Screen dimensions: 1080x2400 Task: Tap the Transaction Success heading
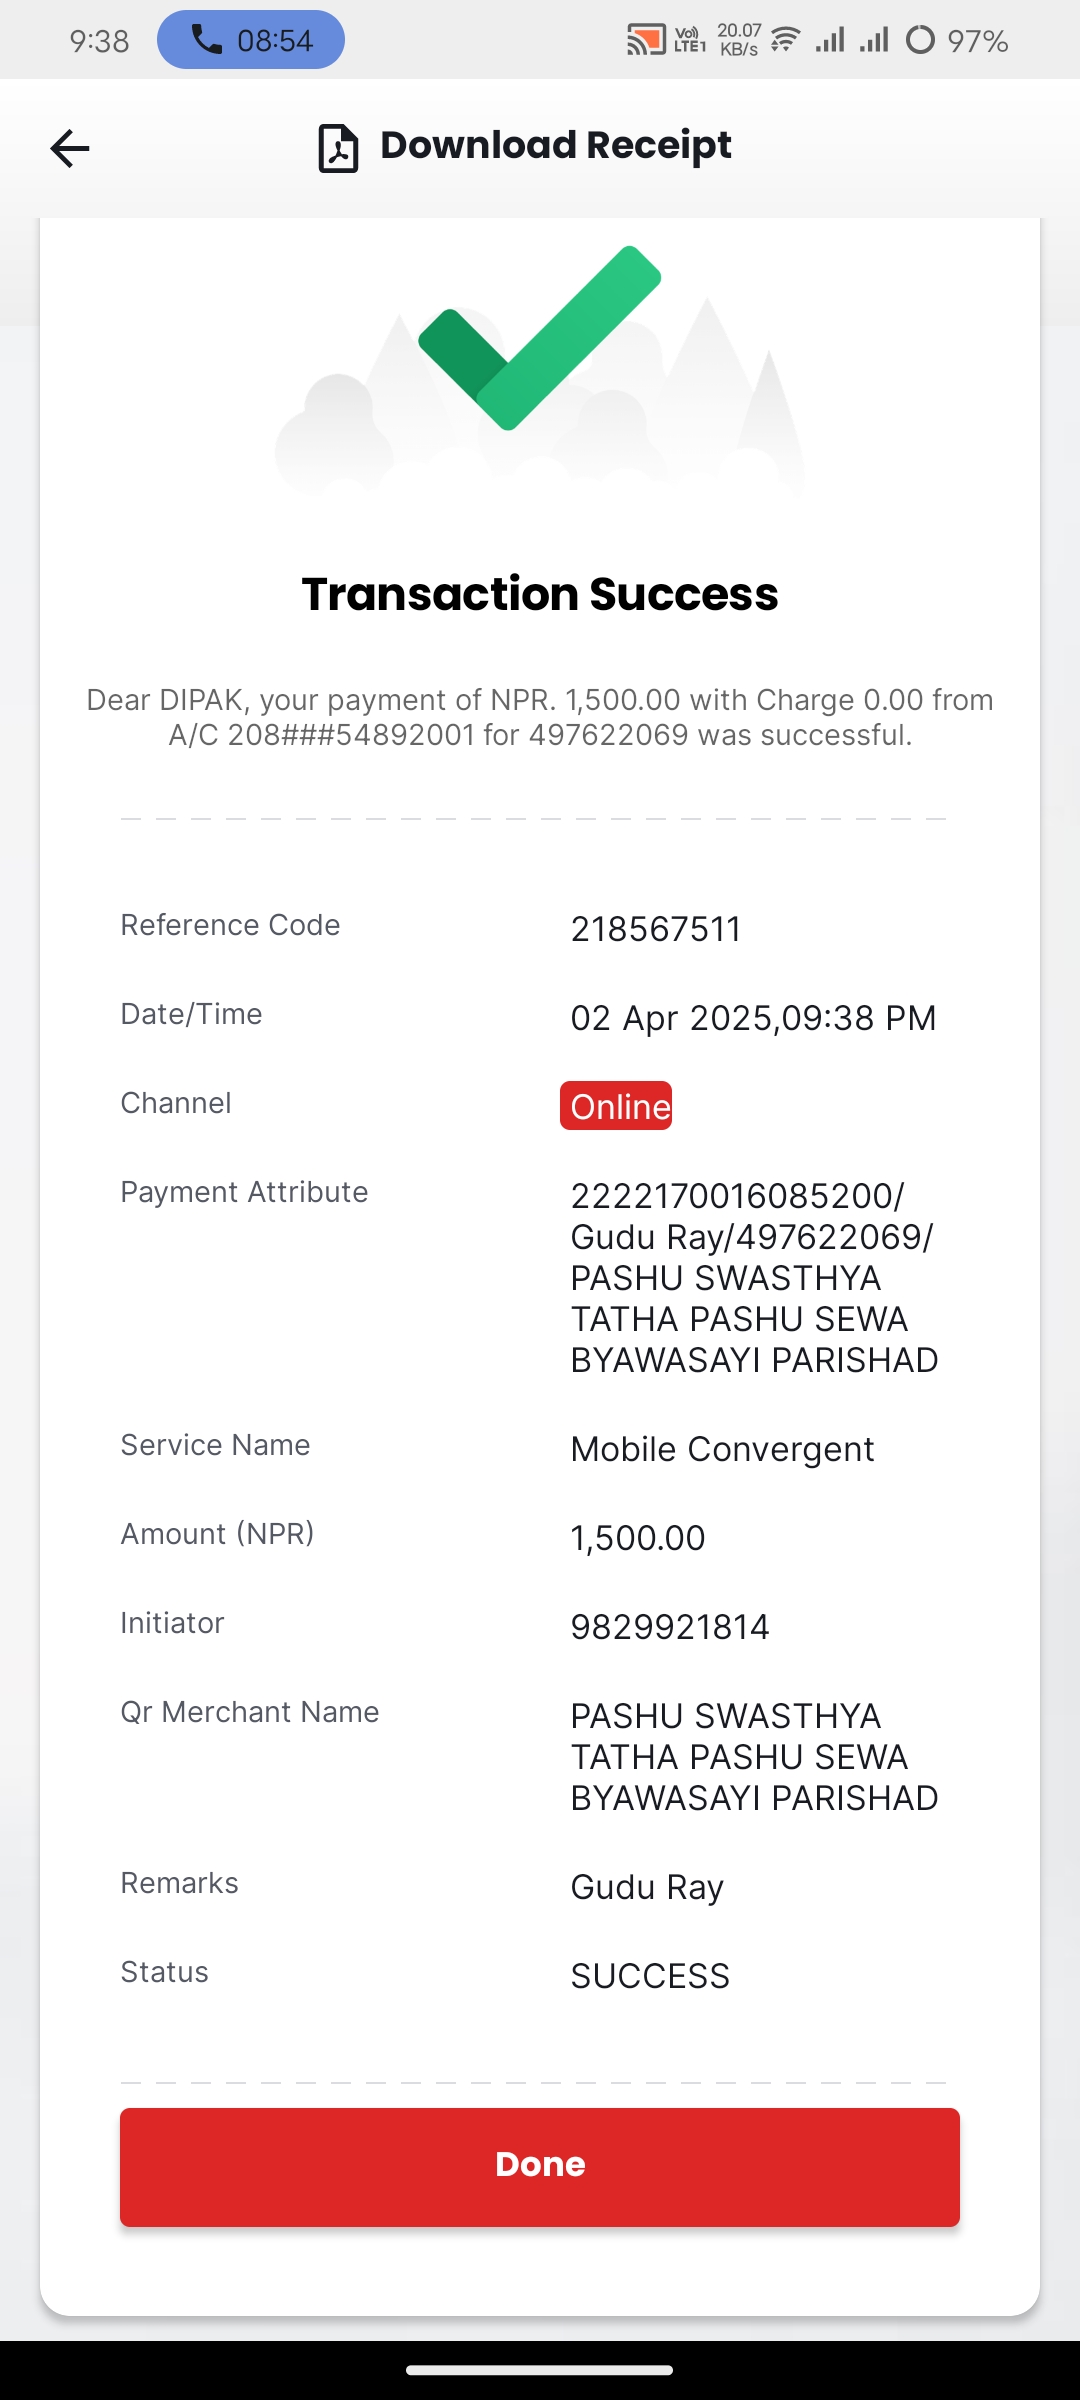pyautogui.click(x=540, y=594)
